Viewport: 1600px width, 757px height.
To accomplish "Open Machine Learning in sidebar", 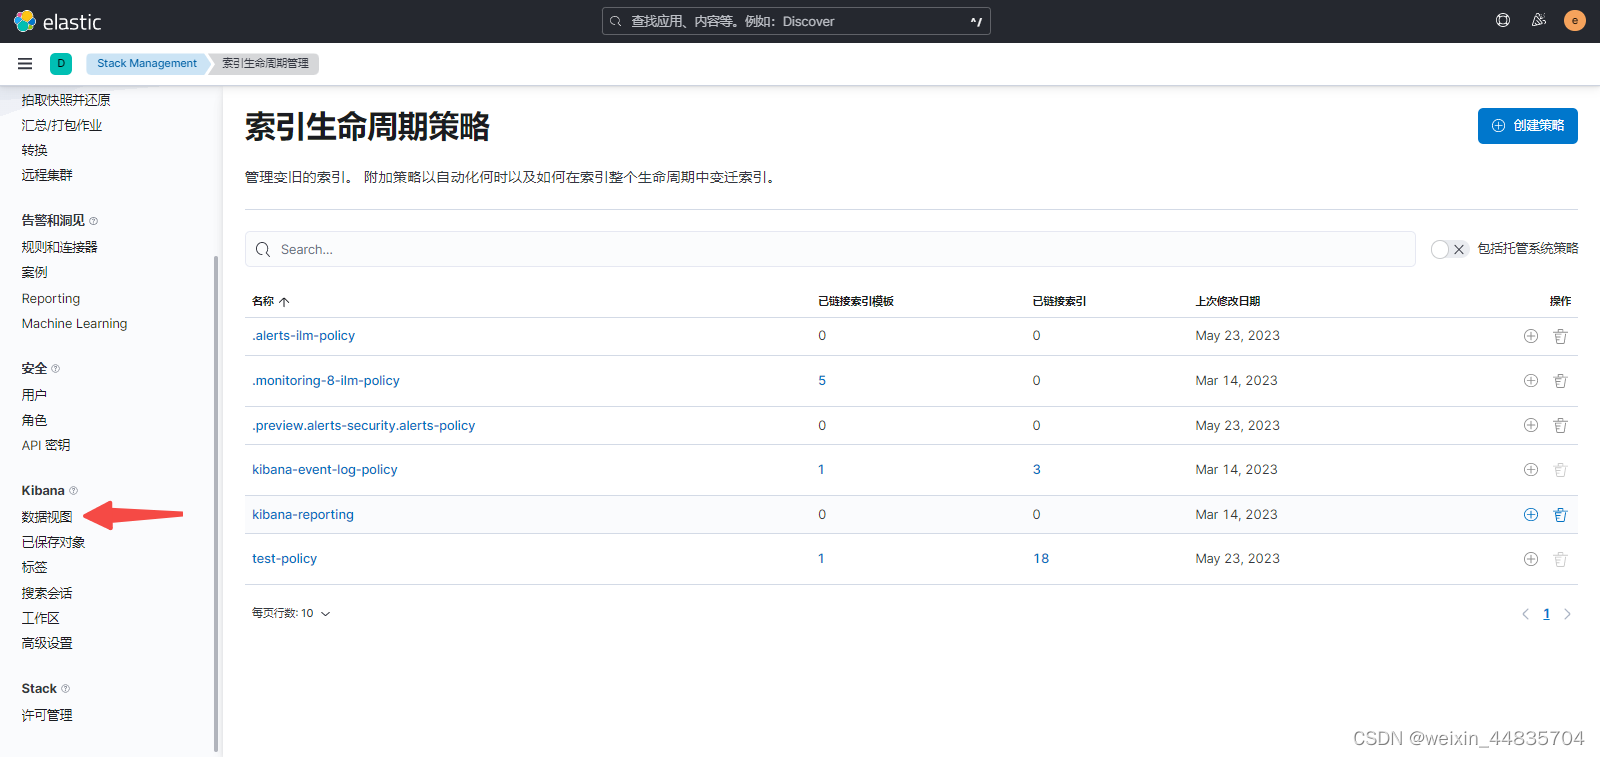I will point(75,324).
